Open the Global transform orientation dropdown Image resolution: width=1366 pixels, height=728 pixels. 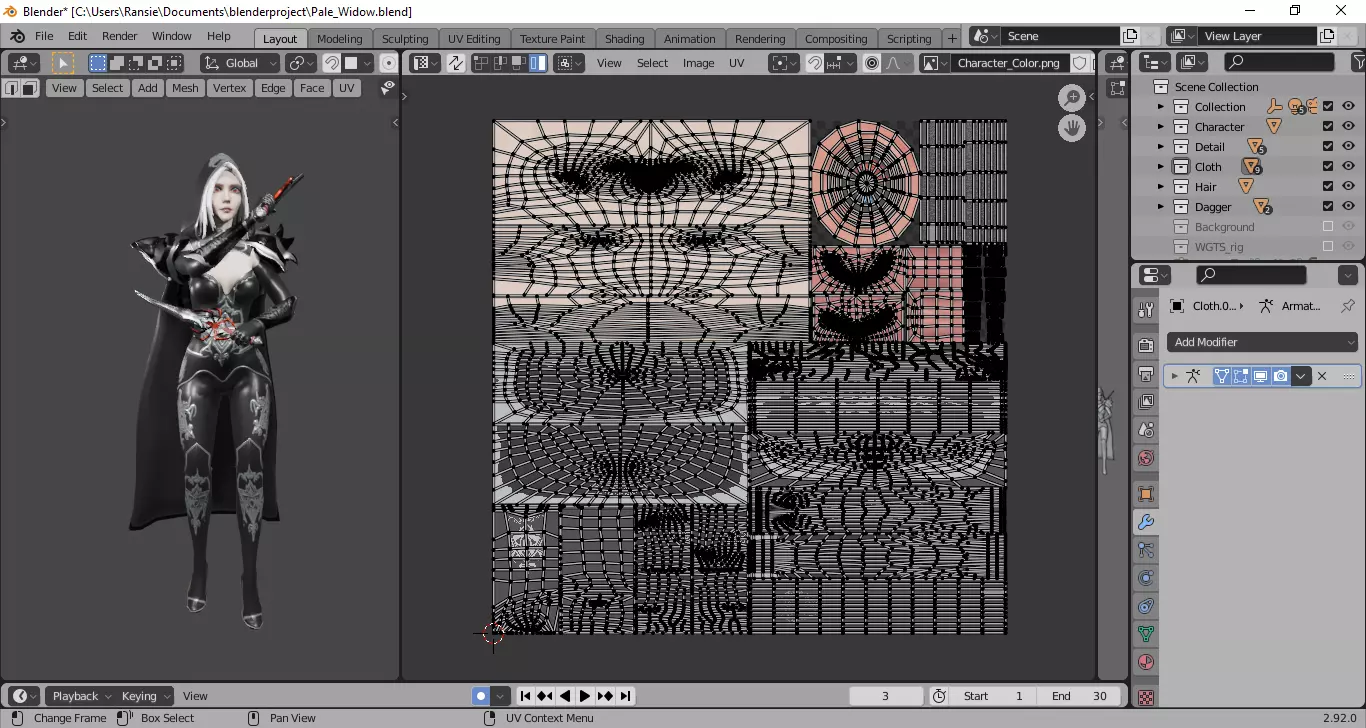[239, 63]
